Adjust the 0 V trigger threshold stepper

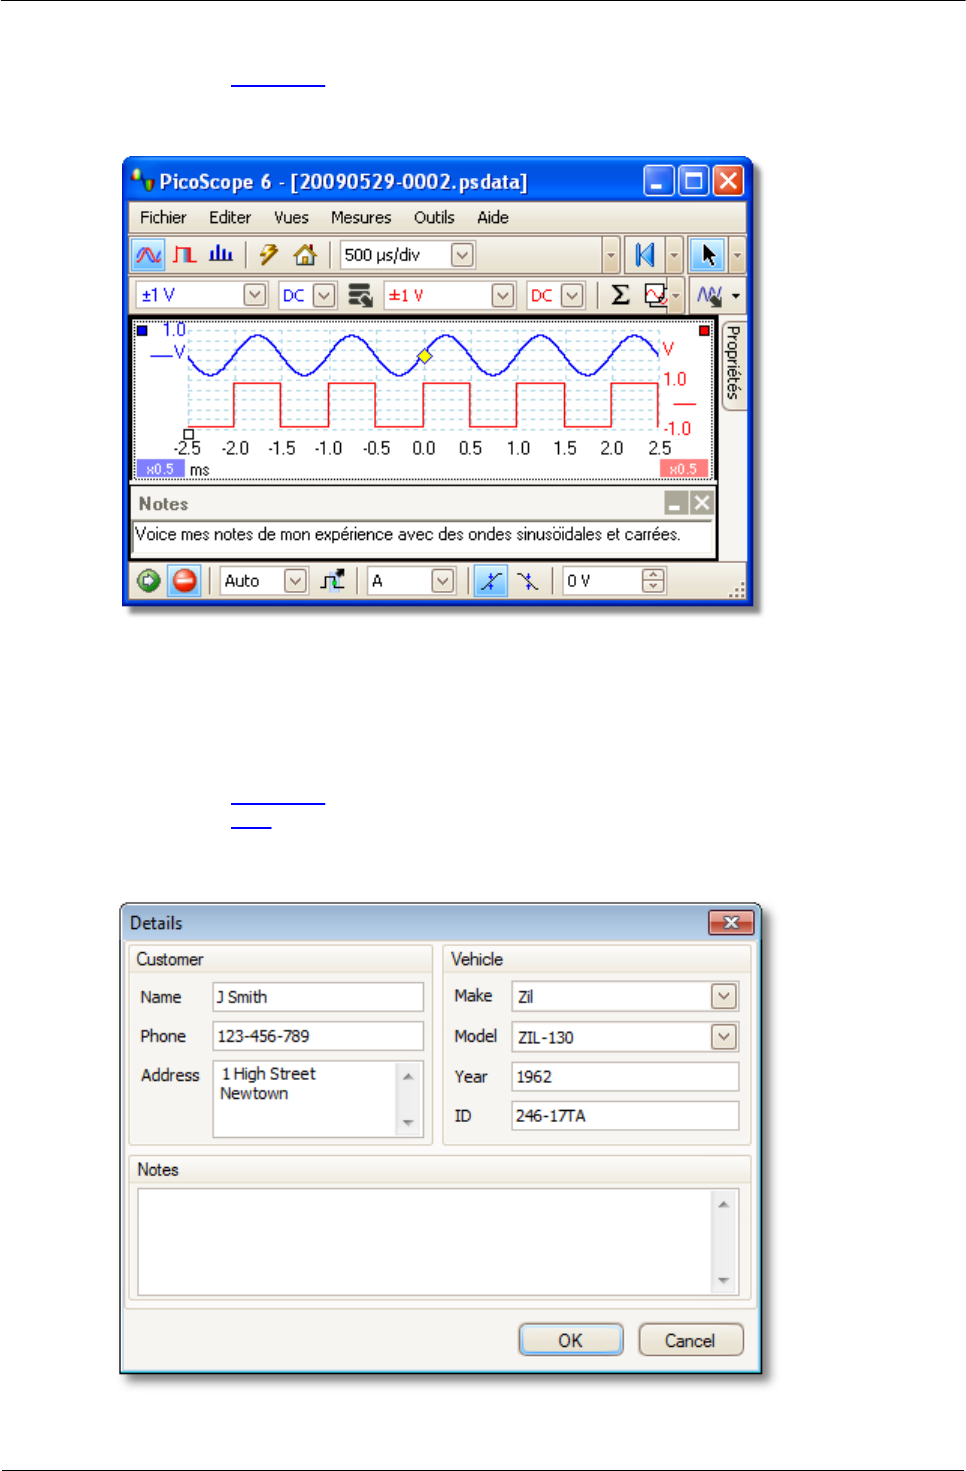653,581
